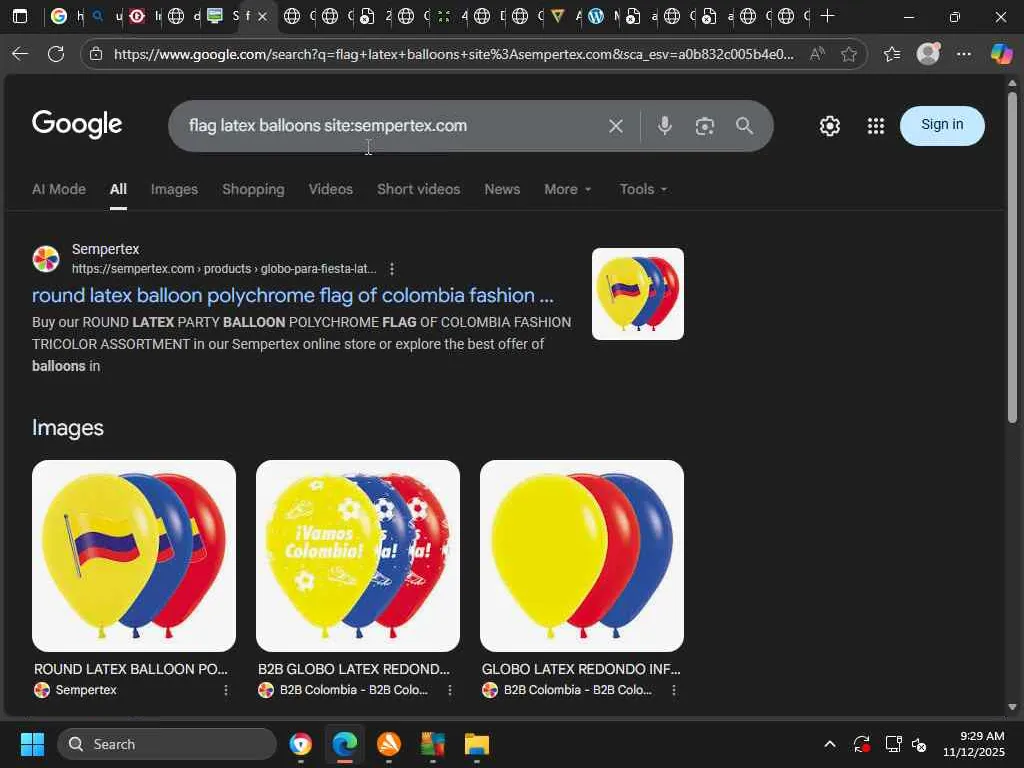Switch to Images results tab
This screenshot has height=768, width=1024.
click(x=174, y=189)
